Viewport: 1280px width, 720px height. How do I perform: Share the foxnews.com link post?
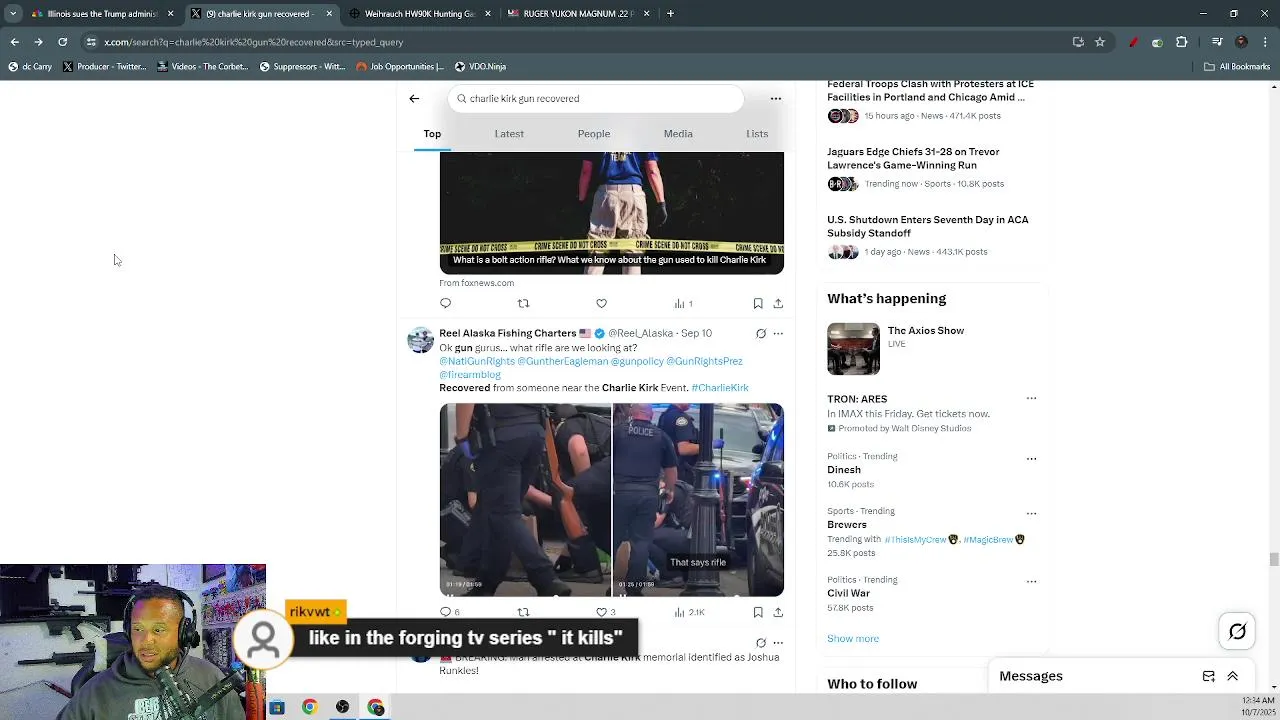point(778,303)
